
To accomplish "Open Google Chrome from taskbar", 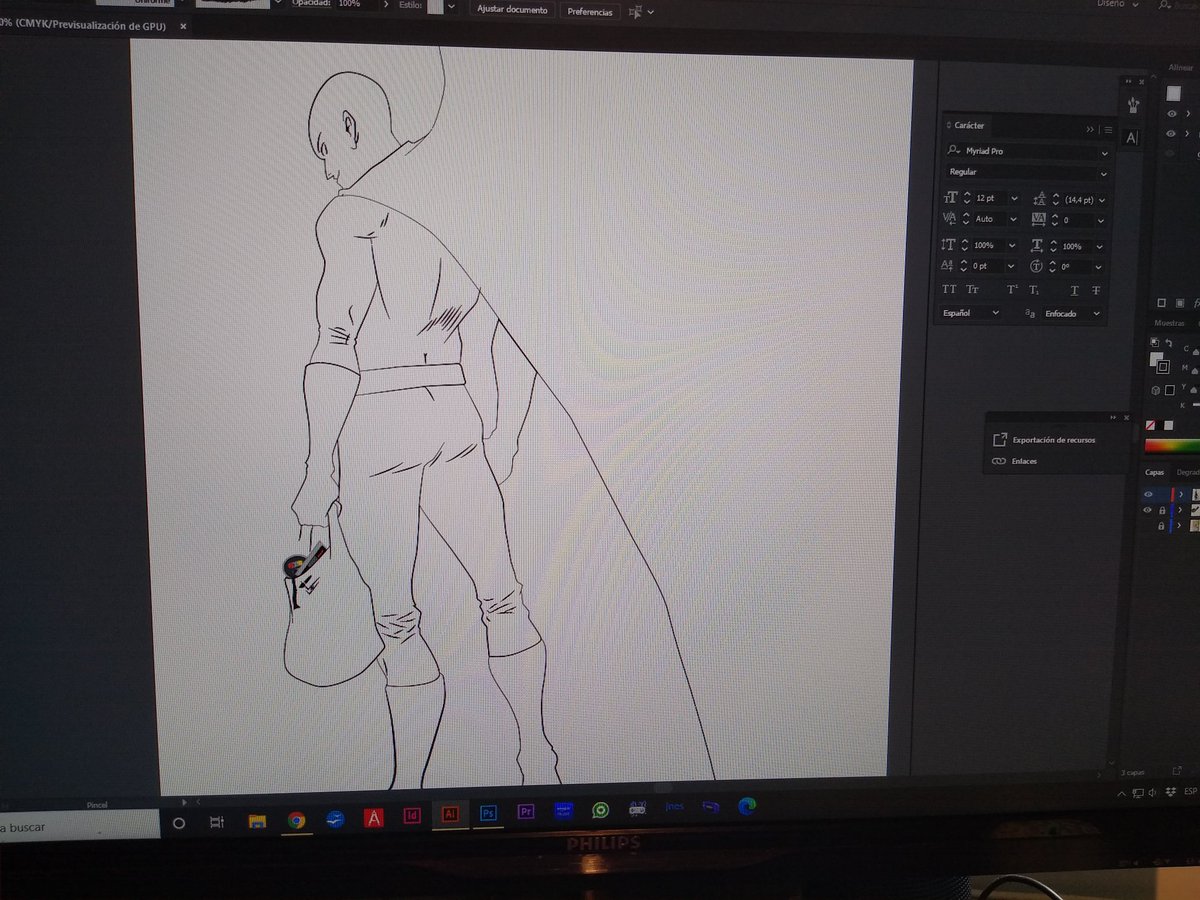I will click(296, 820).
